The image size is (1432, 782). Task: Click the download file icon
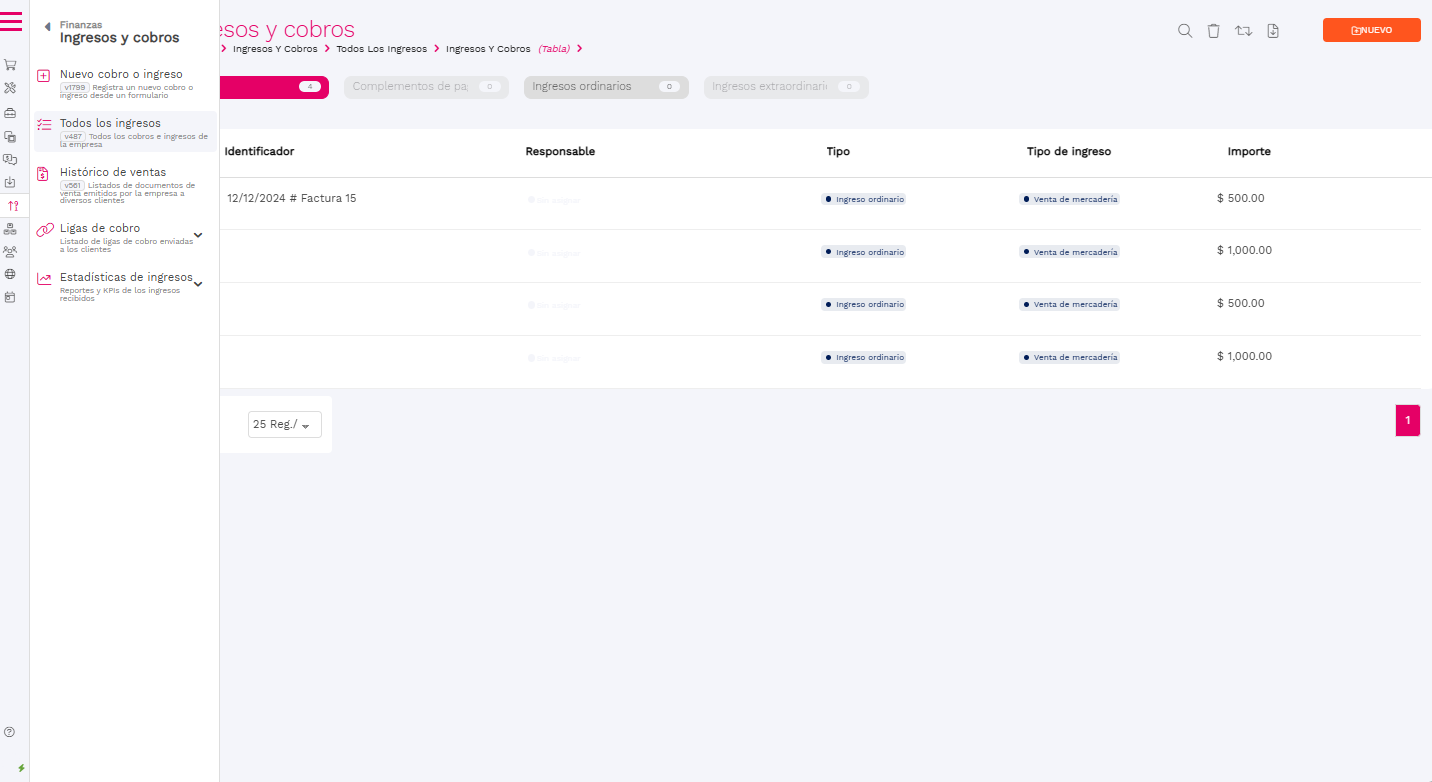pos(1273,31)
